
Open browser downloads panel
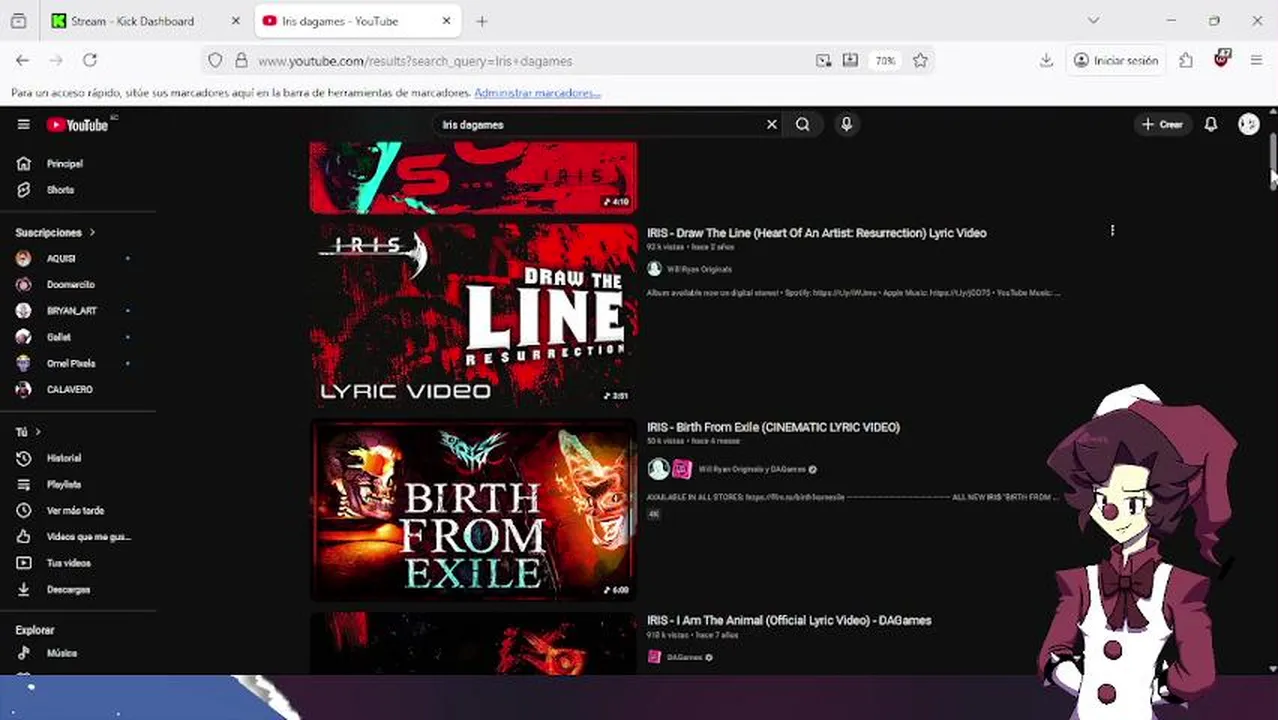(x=1046, y=60)
